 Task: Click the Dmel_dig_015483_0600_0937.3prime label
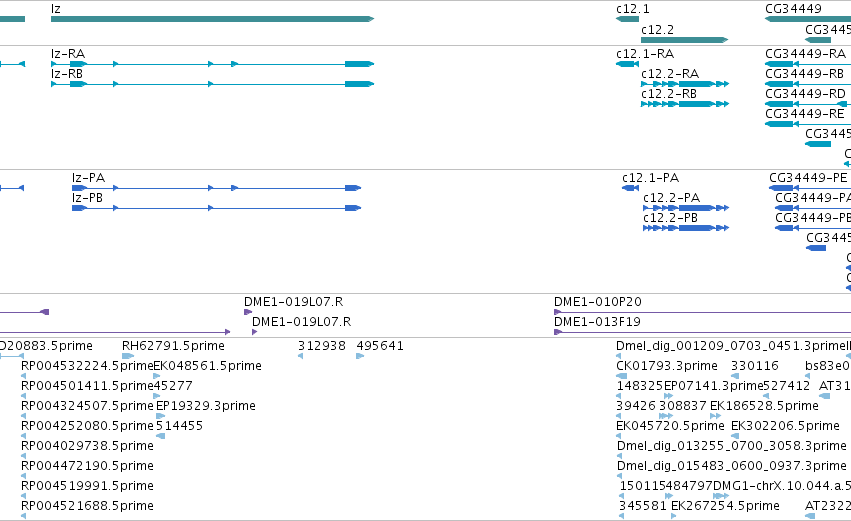click(x=732, y=466)
